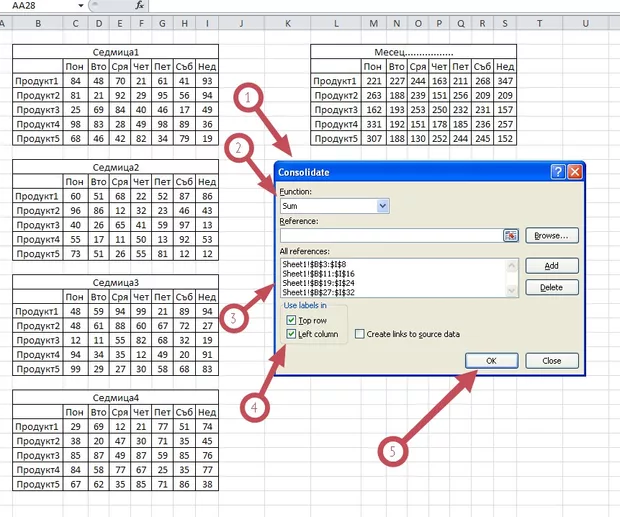620x517 pixels.
Task: Enable Create links to source data
Action: (359, 334)
